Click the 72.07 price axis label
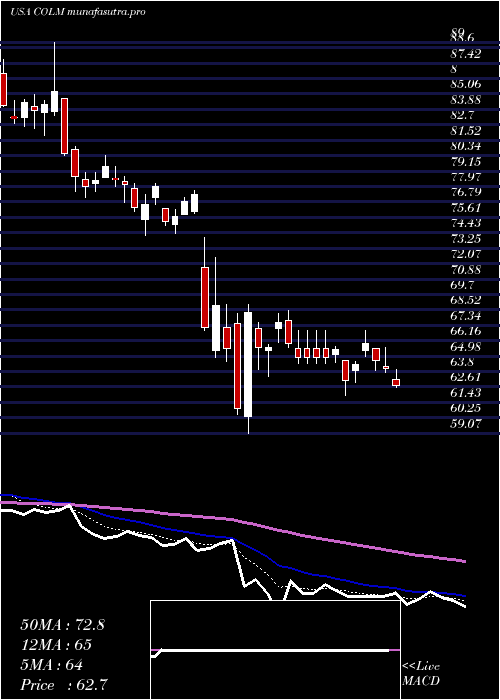Screen dimensions: 500x700 466,254
